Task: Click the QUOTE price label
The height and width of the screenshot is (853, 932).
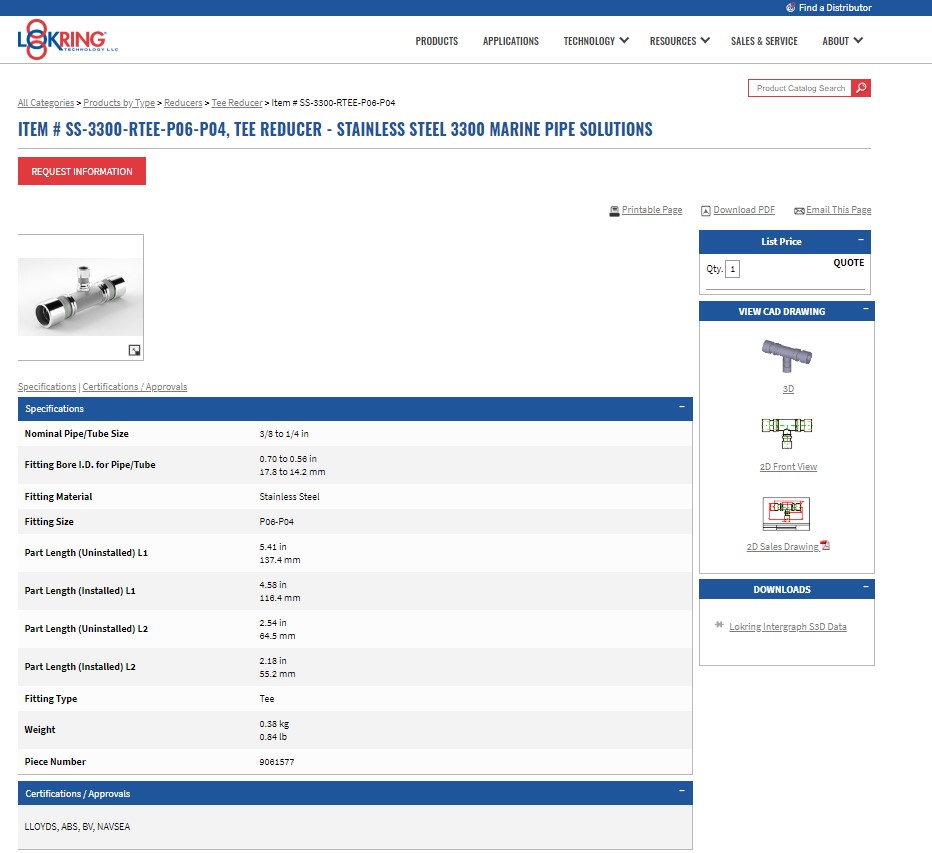Action: pos(848,263)
